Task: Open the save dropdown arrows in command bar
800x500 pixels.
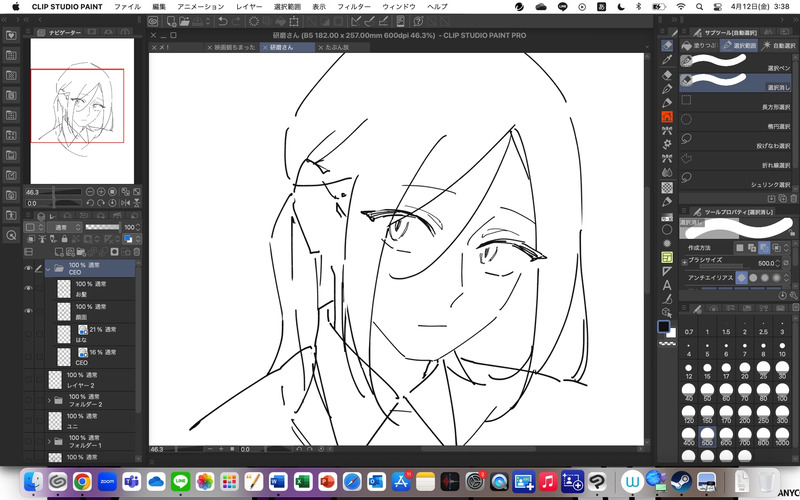Action: coord(208,21)
